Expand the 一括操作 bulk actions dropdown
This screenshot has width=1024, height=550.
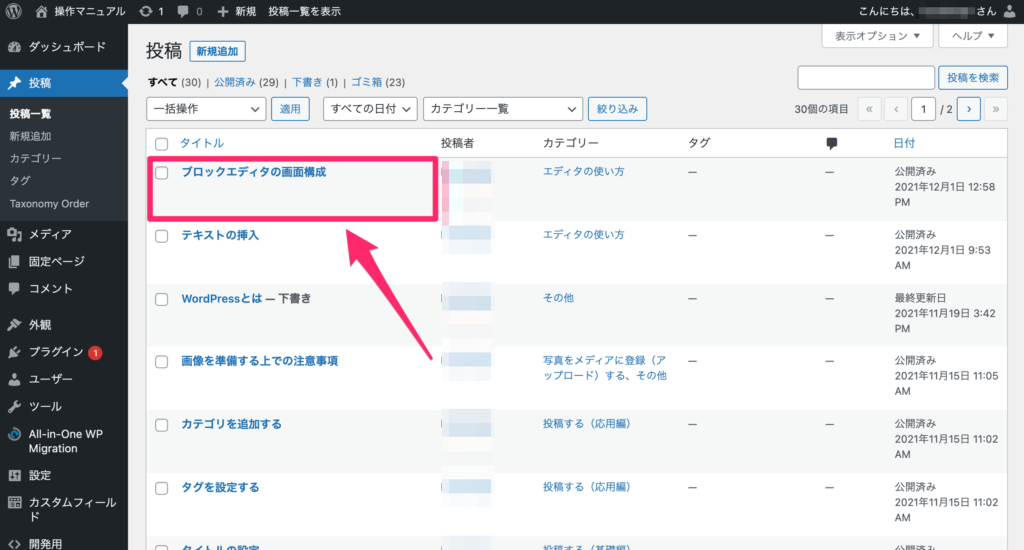(x=206, y=108)
